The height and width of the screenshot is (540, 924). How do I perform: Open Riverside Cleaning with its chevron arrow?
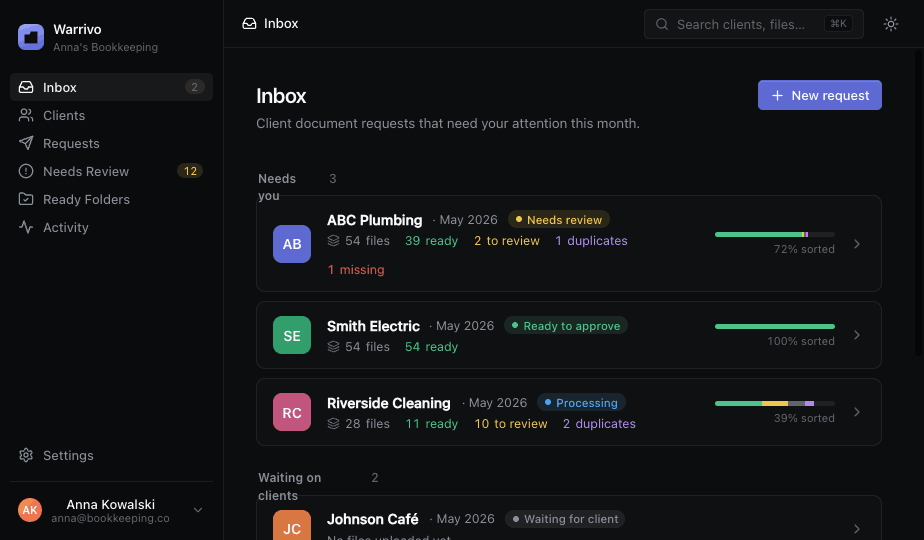click(857, 412)
